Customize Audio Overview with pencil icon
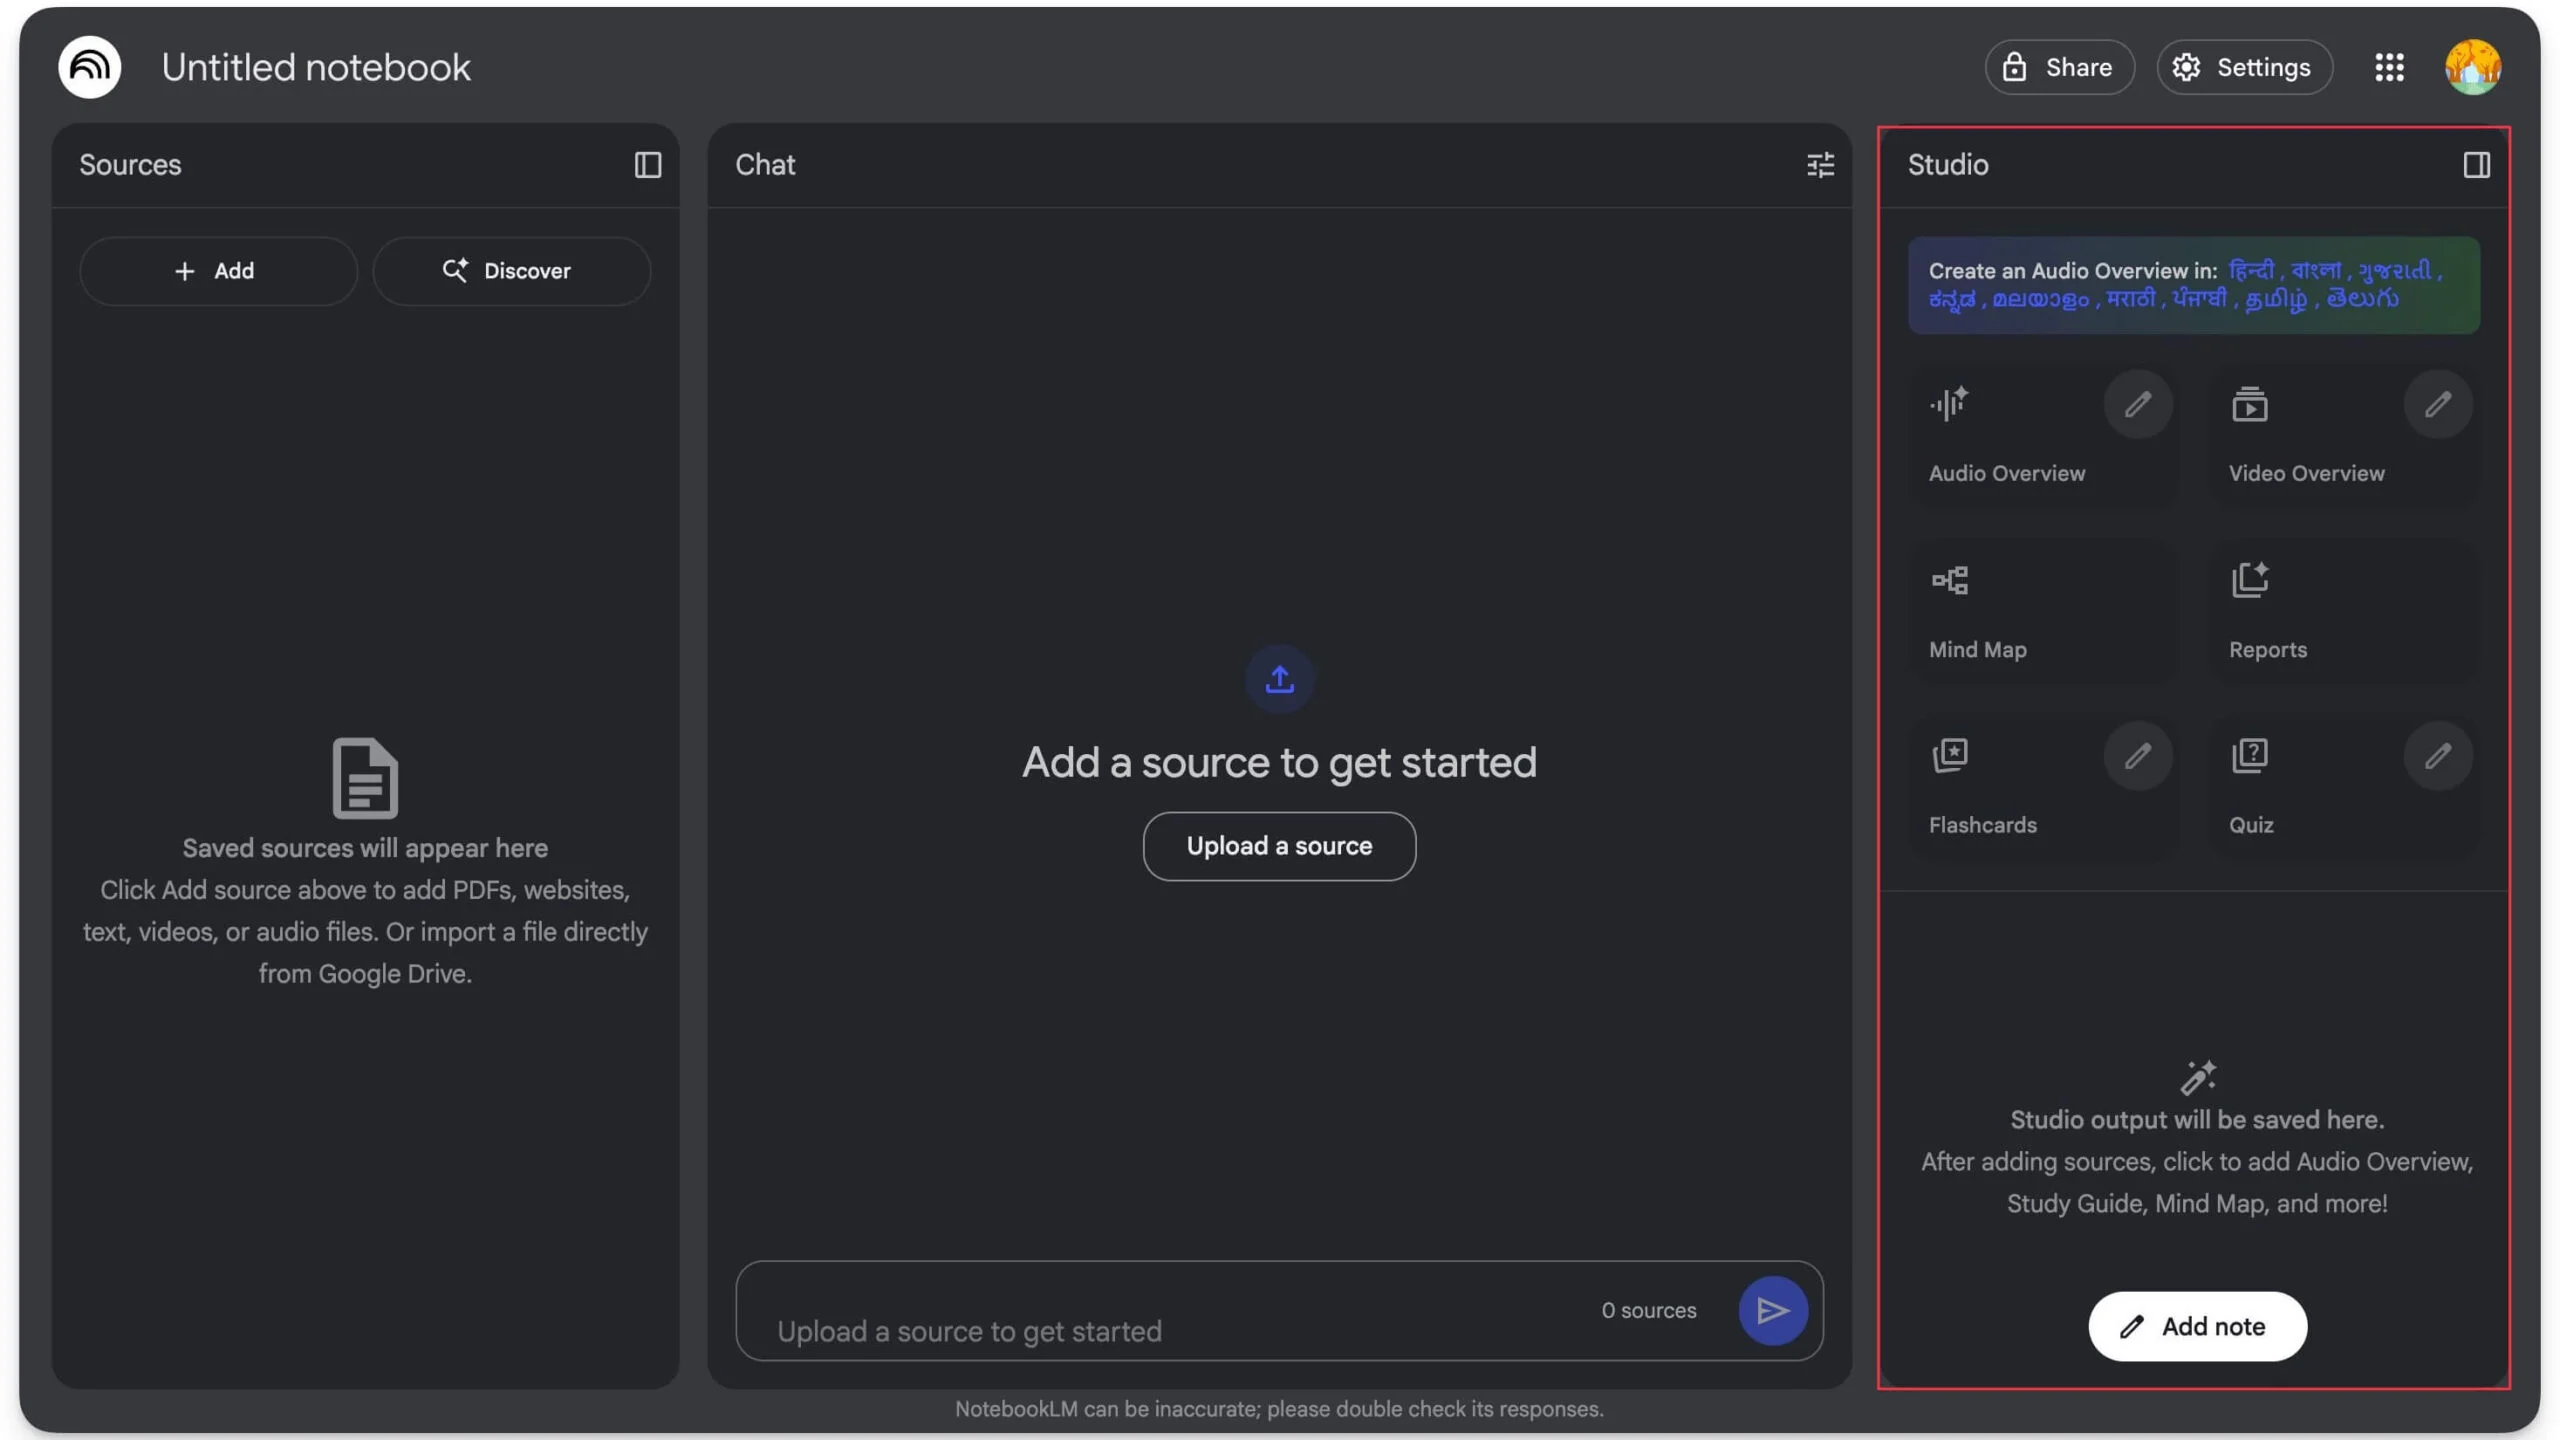This screenshot has width=2560, height=1440. click(x=2137, y=405)
